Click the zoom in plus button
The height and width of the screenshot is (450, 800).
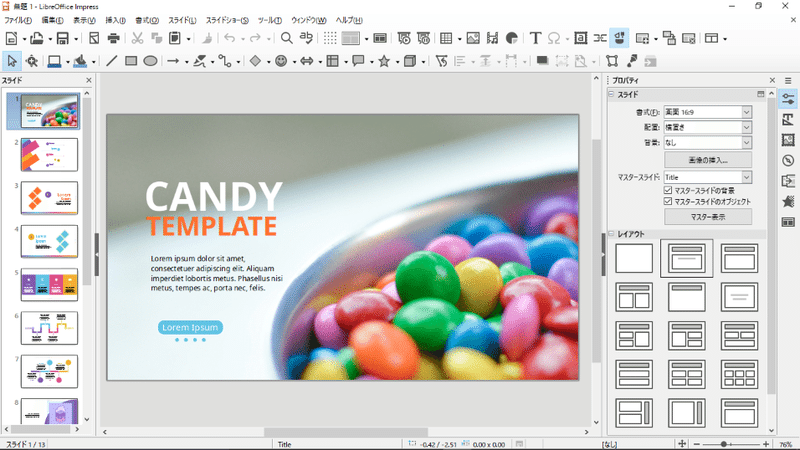766,444
